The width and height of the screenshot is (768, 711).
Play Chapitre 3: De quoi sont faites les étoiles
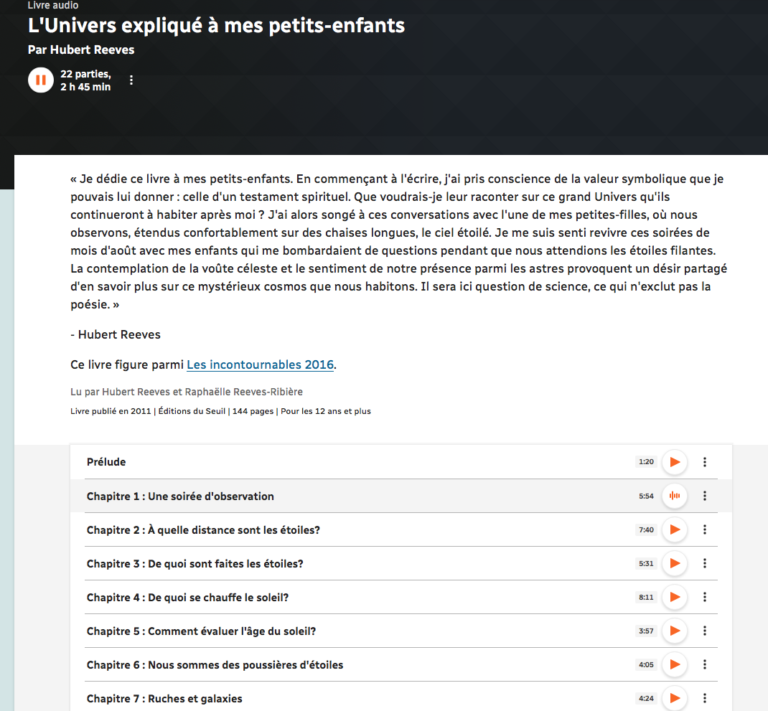pyautogui.click(x=675, y=563)
